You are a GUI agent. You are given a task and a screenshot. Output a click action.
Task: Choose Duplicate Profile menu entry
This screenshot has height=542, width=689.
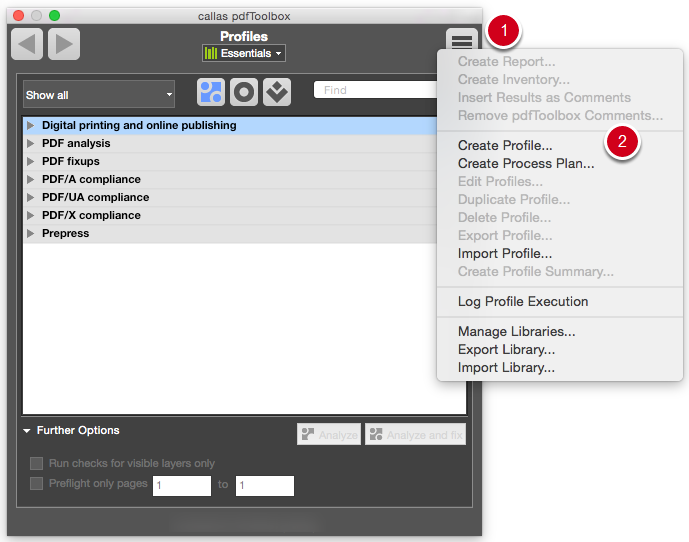(514, 200)
